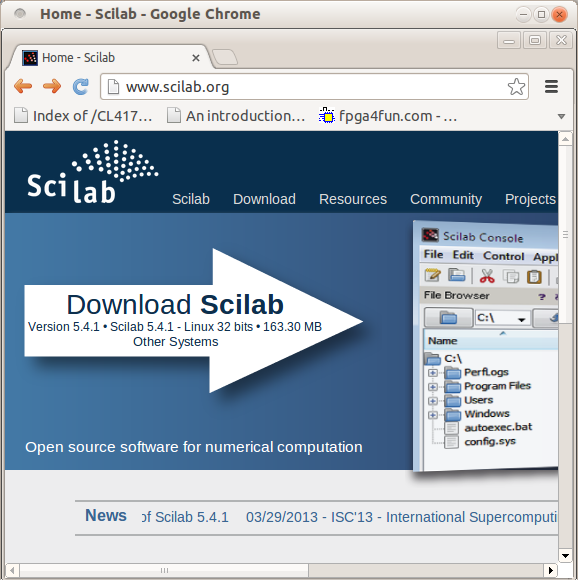Click the browser forward arrow
The height and width of the screenshot is (580, 578).
[x=52, y=87]
